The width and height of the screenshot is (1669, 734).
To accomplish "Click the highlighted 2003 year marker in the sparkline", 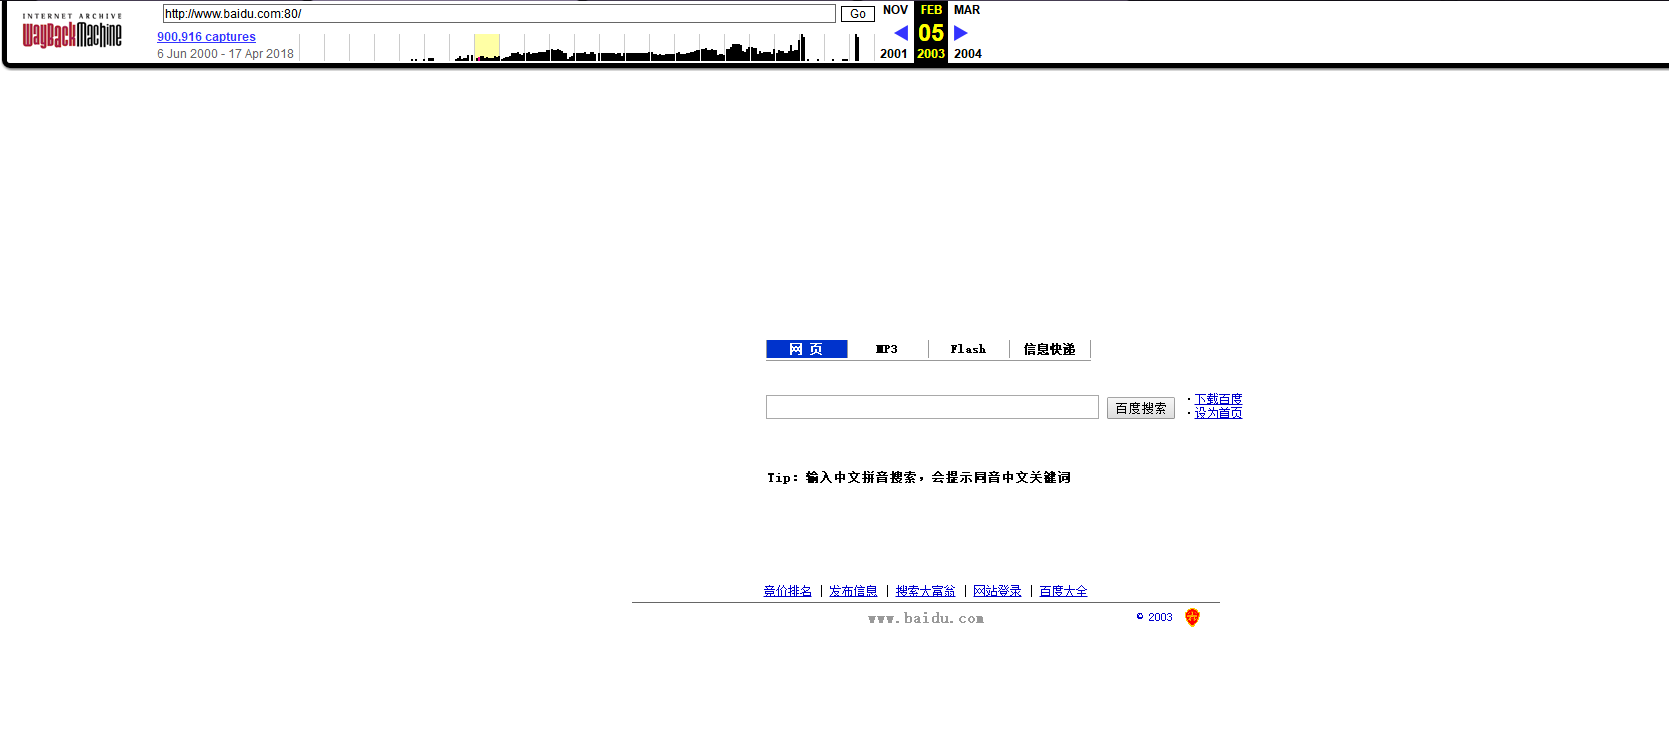I will (487, 47).
